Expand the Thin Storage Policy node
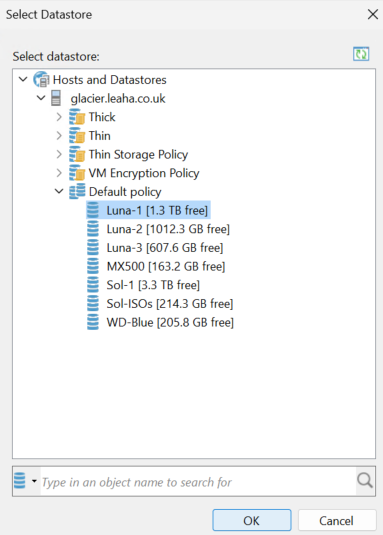Viewport: 383px width, 535px height. (x=59, y=154)
